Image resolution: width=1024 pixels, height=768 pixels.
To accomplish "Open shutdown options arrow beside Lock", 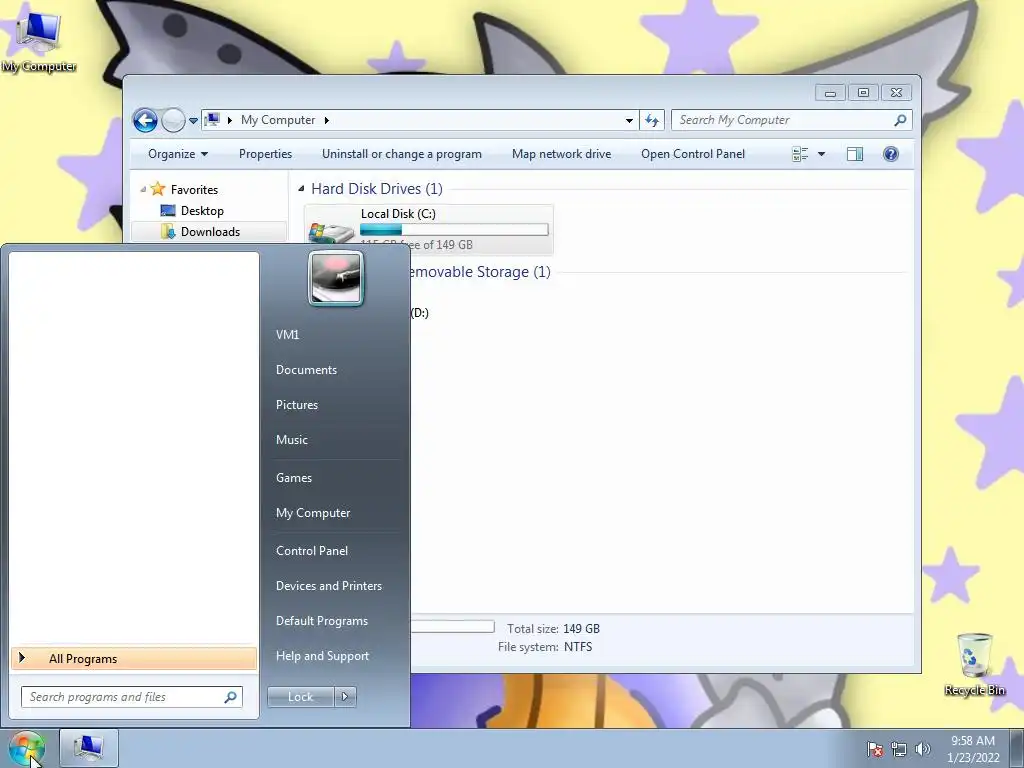I will coord(345,697).
